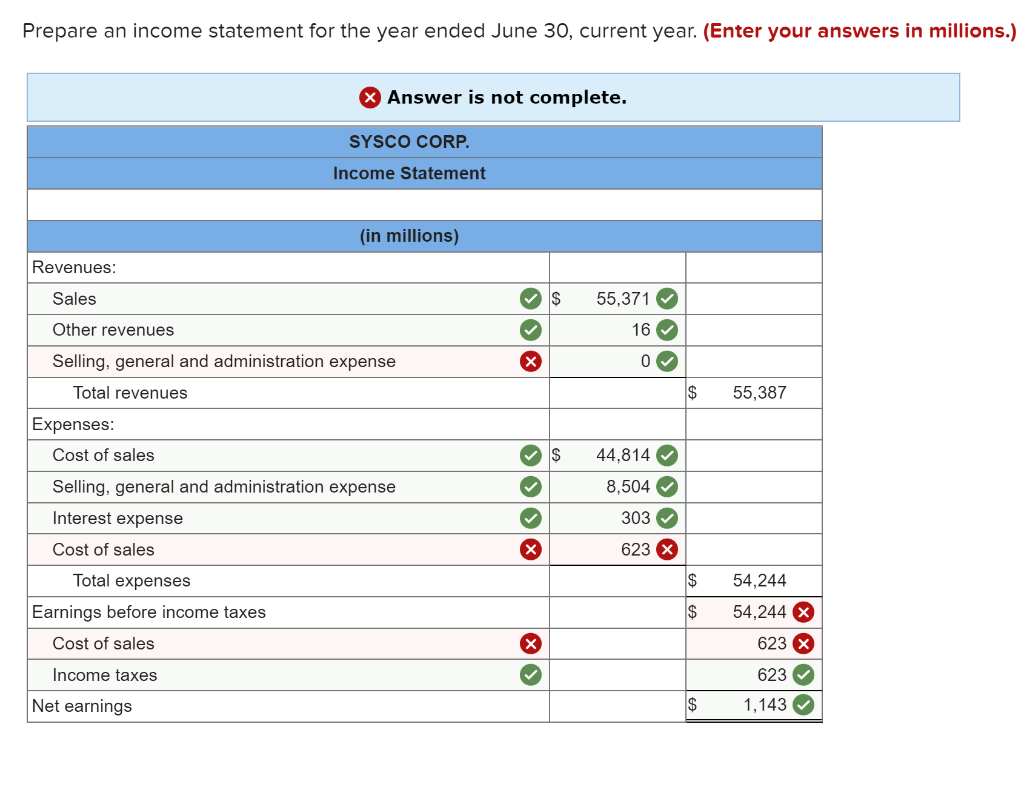Click the green check next to 55,371
The height and width of the screenshot is (790, 1024).
[x=667, y=298]
